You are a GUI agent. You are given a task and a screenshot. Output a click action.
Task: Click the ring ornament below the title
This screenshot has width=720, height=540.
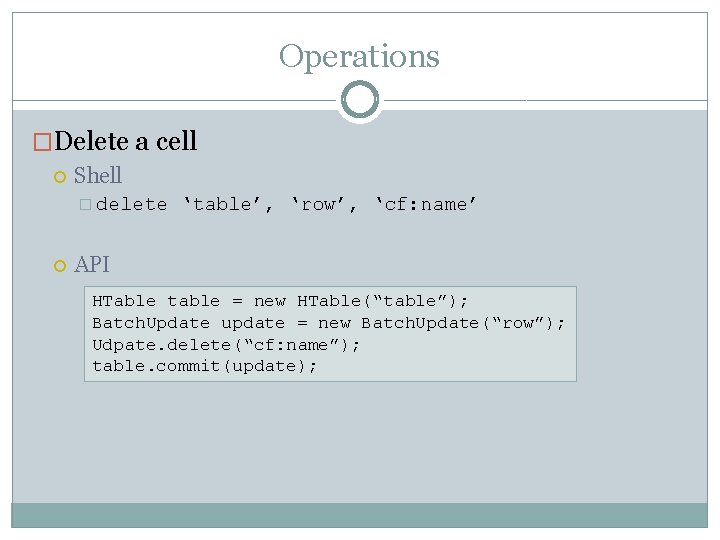pos(359,100)
